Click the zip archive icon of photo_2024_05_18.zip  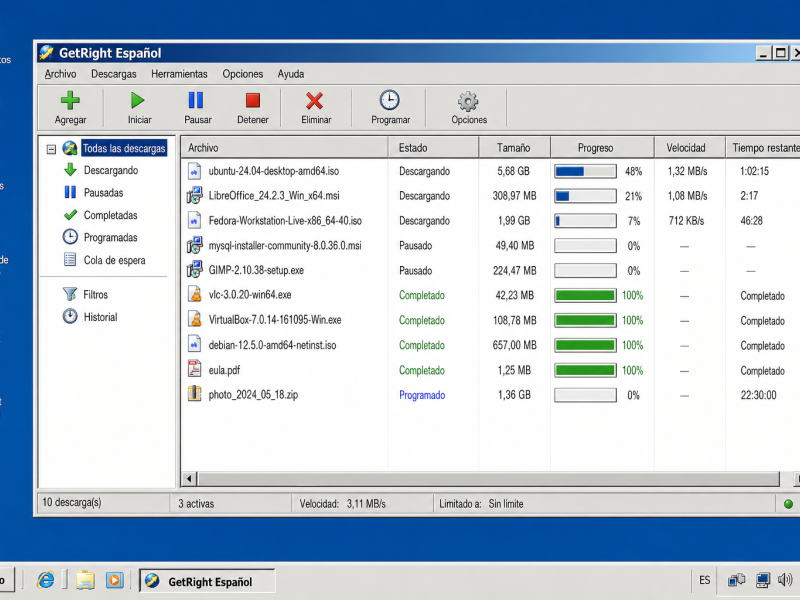tap(194, 394)
